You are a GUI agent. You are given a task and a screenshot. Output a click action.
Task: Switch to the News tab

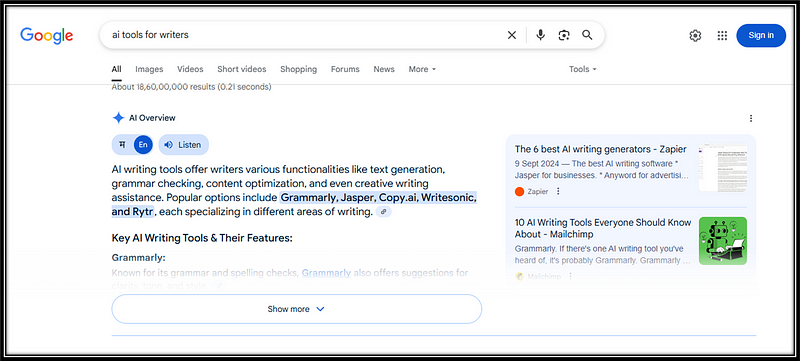[x=384, y=69]
